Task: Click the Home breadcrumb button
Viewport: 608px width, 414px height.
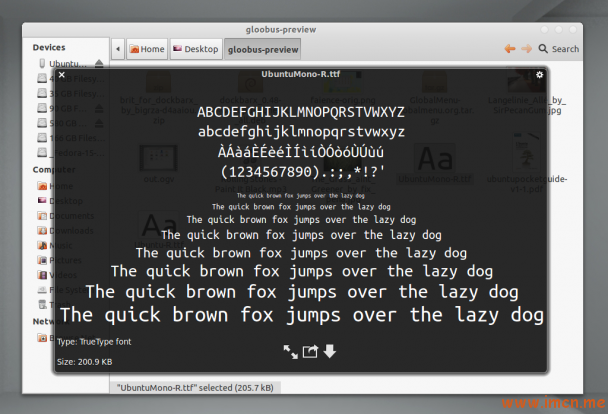Action: point(147,49)
